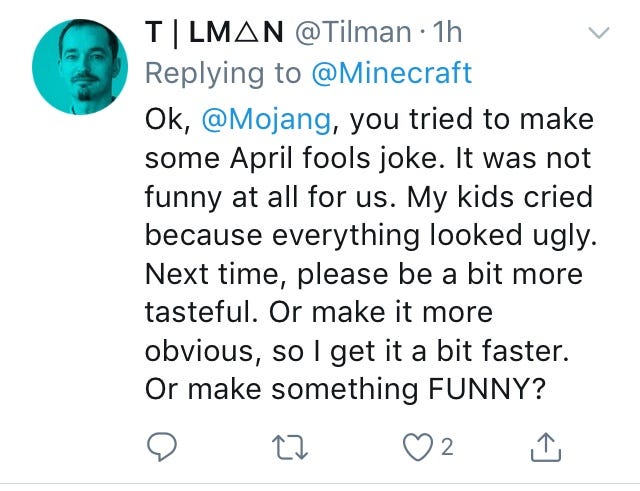Image resolution: width=640 pixels, height=491 pixels.
Task: Tap the share upload icon
Action: tap(546, 447)
